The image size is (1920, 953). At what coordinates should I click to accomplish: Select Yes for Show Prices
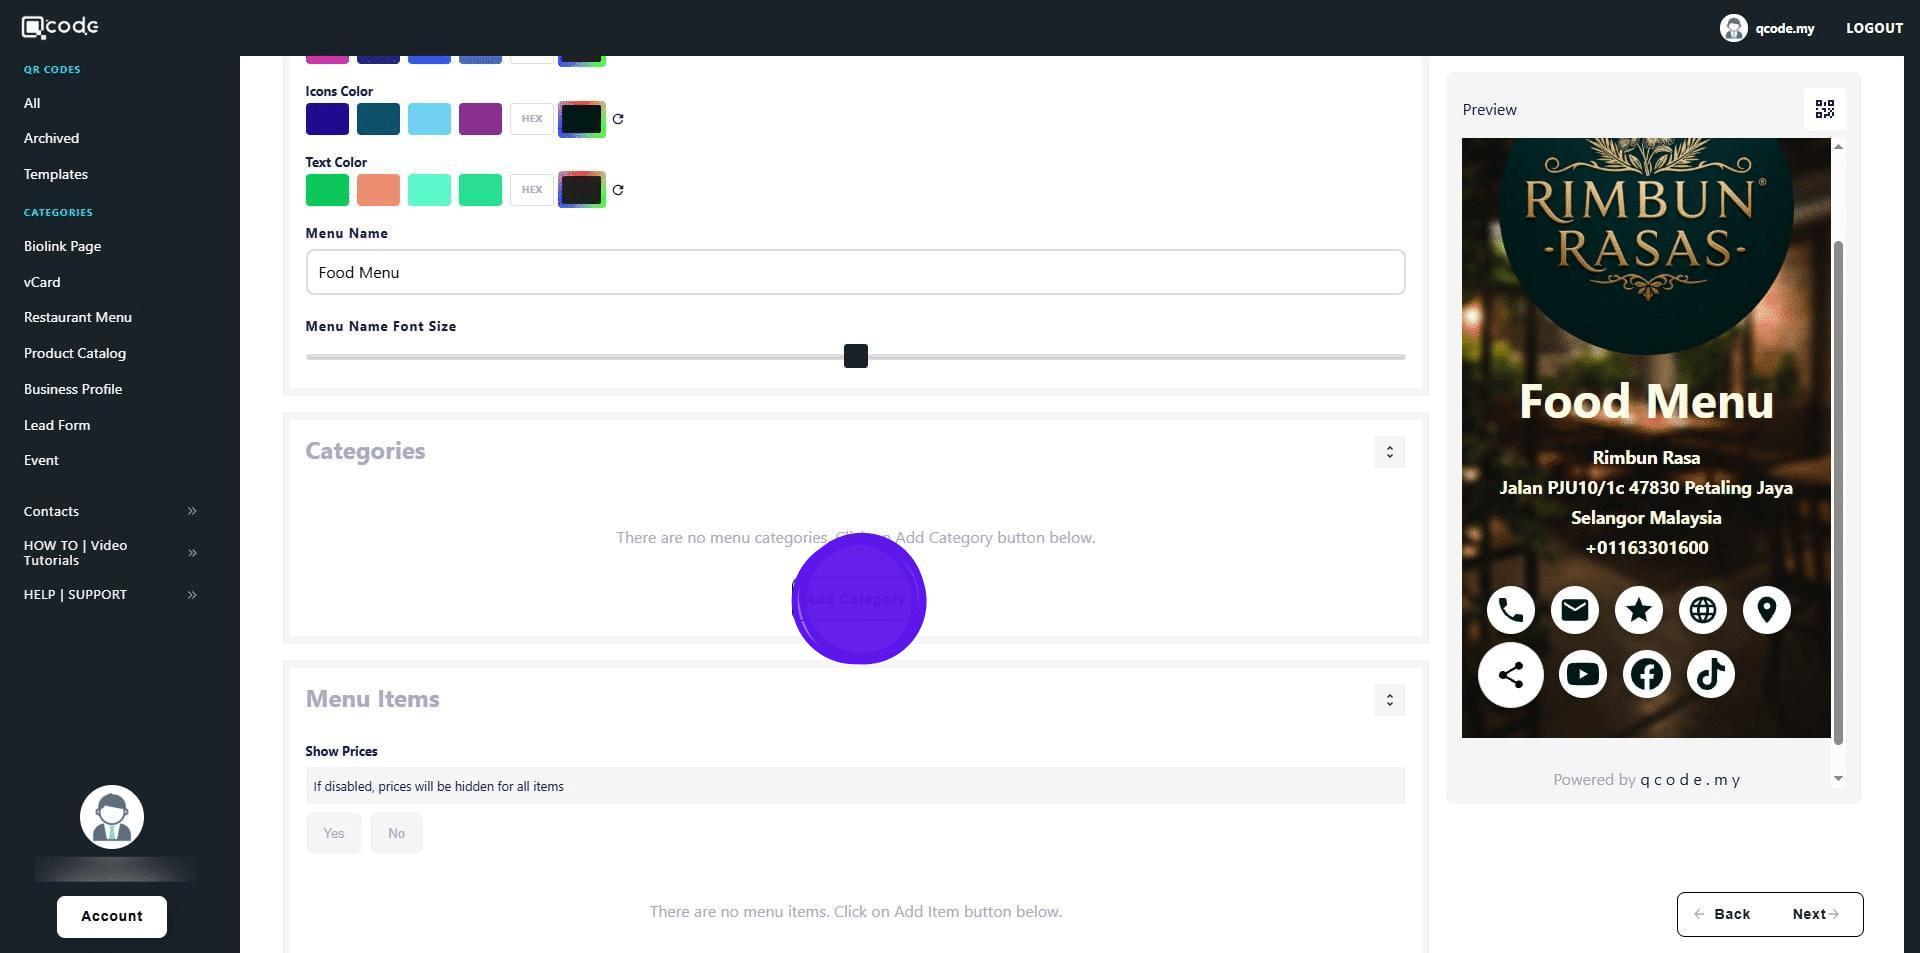tap(333, 833)
